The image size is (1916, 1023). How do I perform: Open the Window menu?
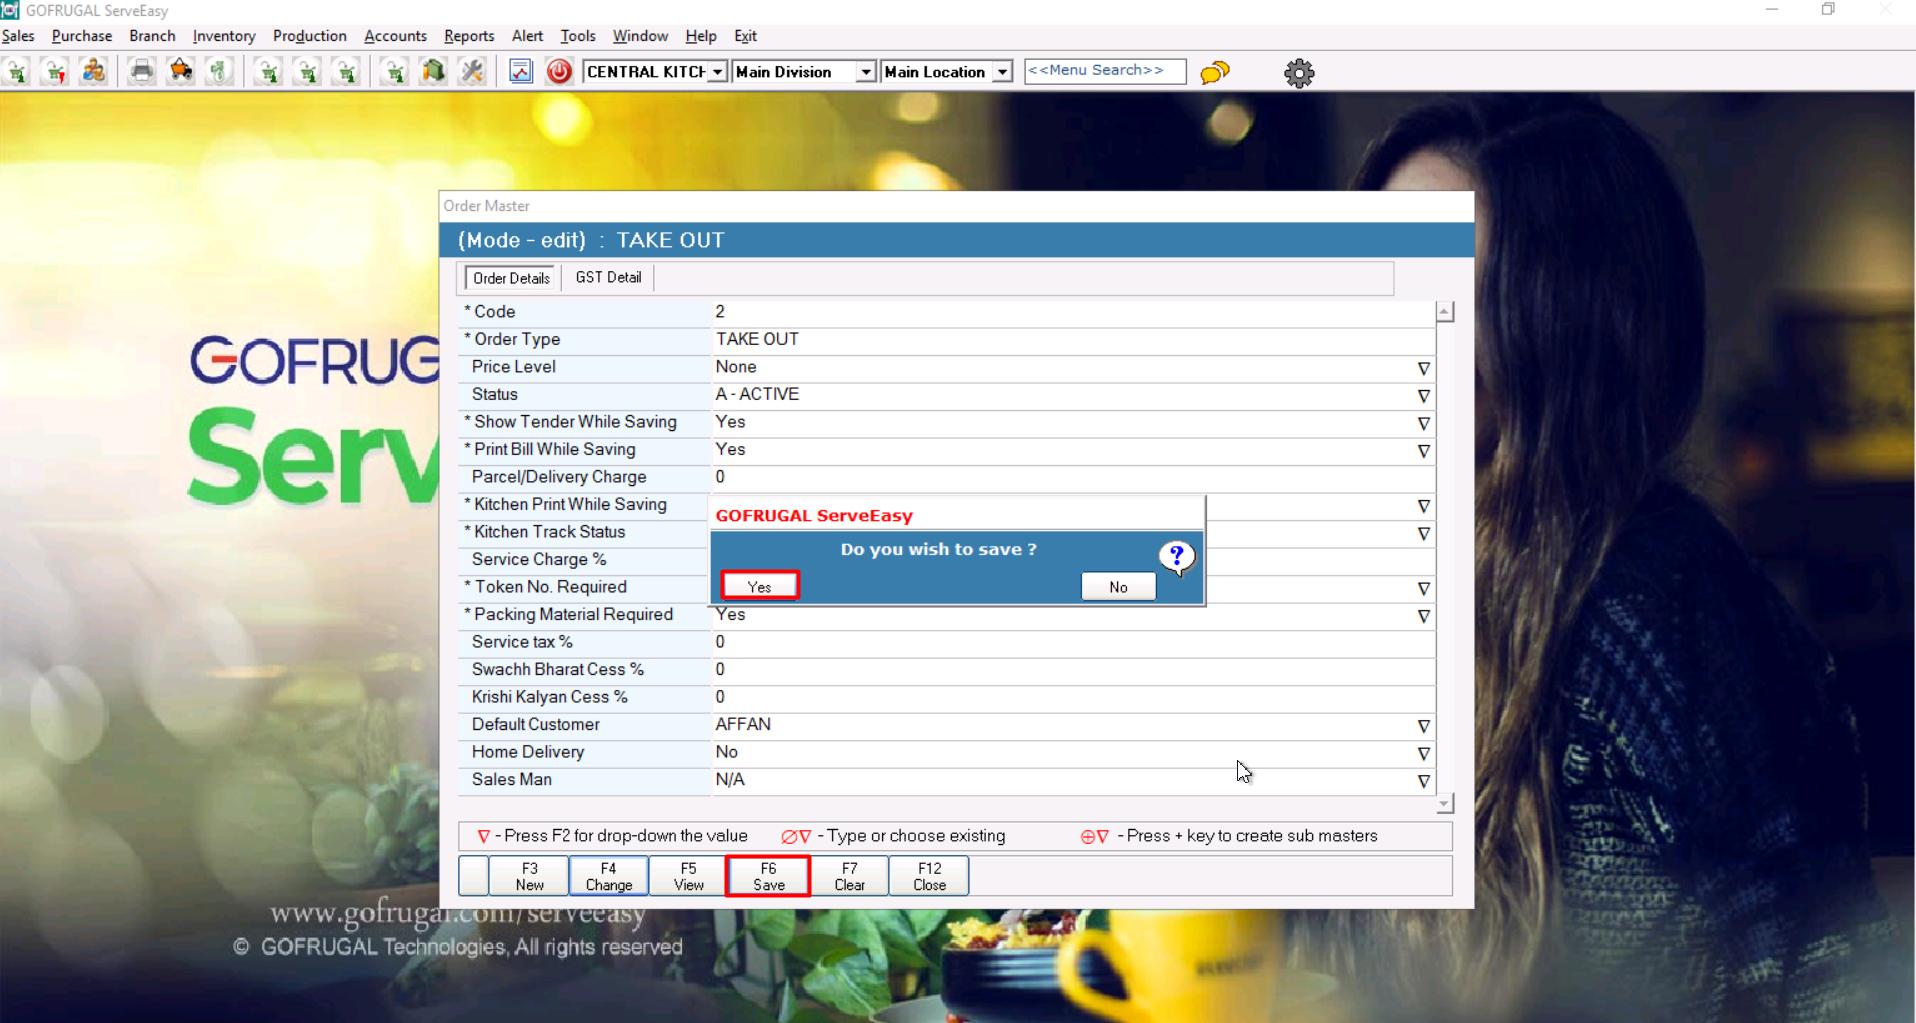click(x=640, y=36)
